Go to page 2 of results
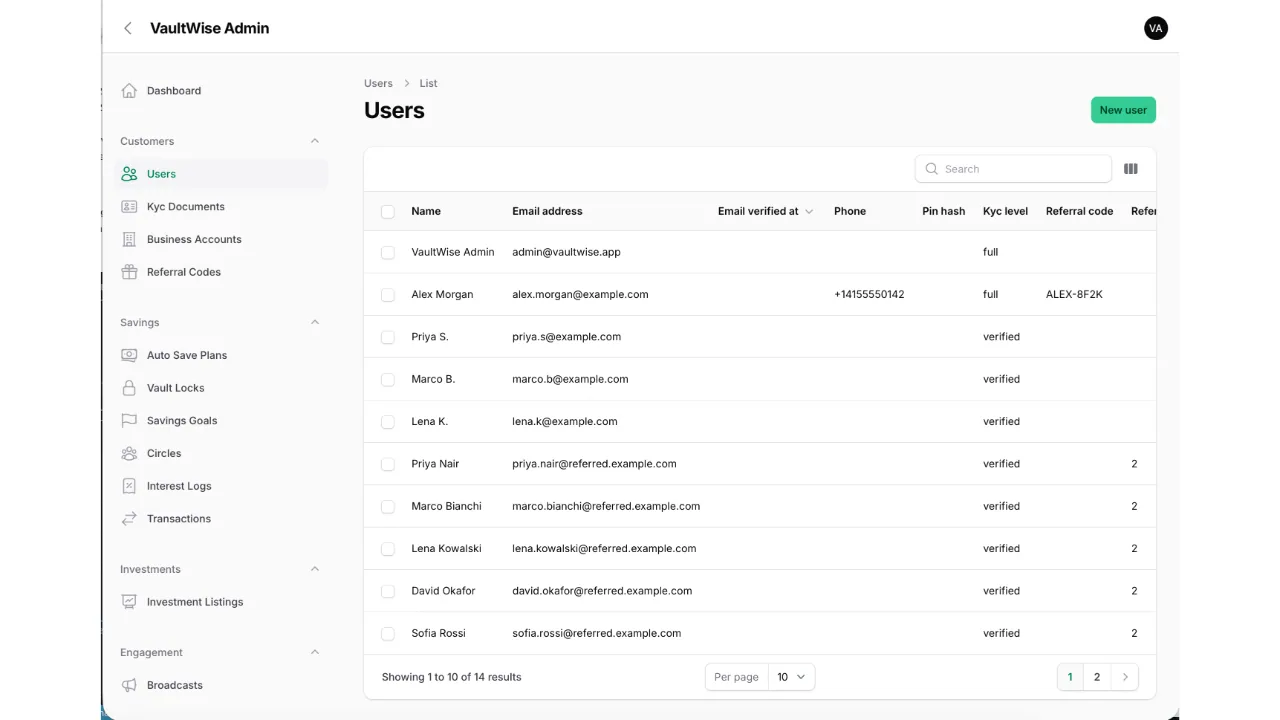 coord(1097,677)
